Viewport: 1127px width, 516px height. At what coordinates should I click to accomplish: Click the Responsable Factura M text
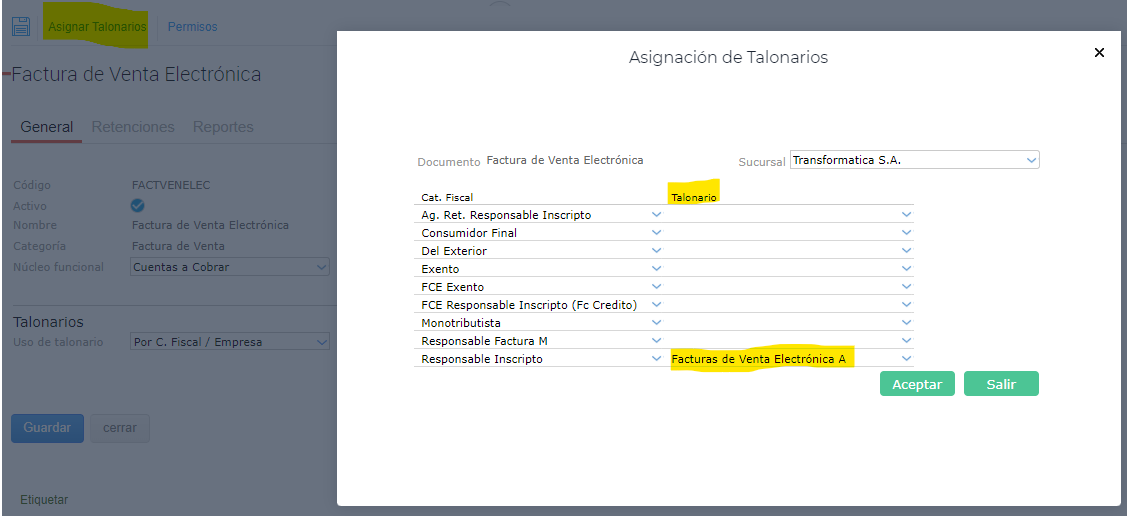click(x=484, y=341)
